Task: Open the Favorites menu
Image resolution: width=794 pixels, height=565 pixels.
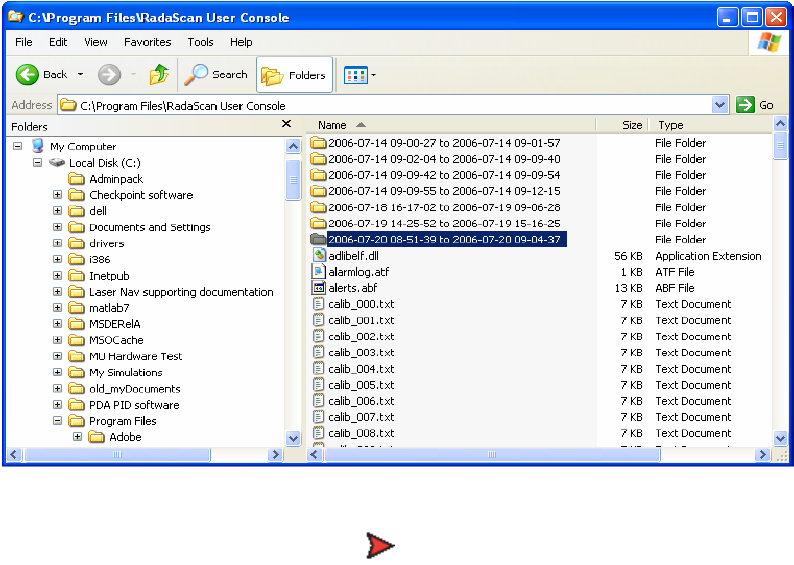Action: pos(147,42)
